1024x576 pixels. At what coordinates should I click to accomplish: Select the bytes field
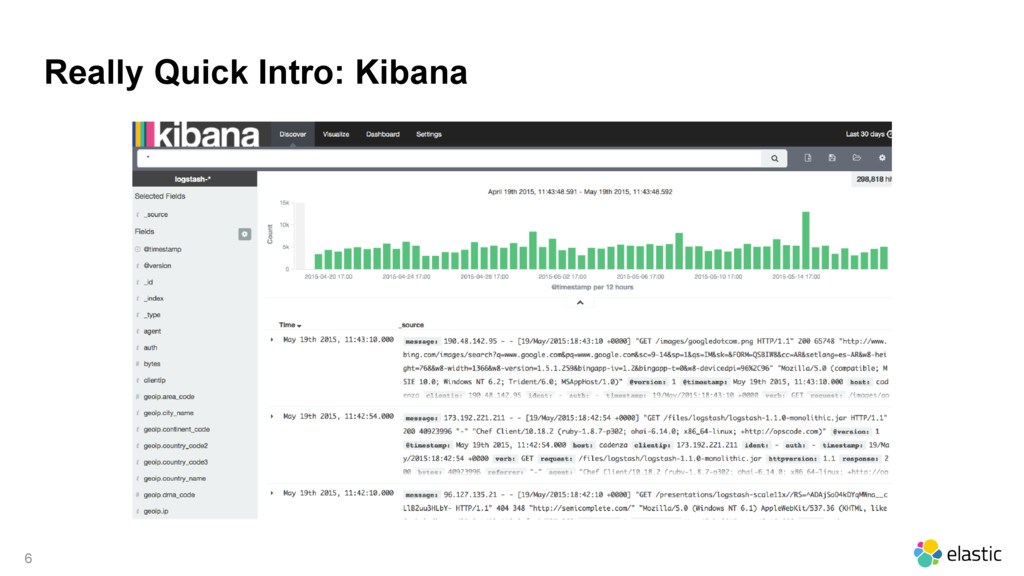[152, 364]
